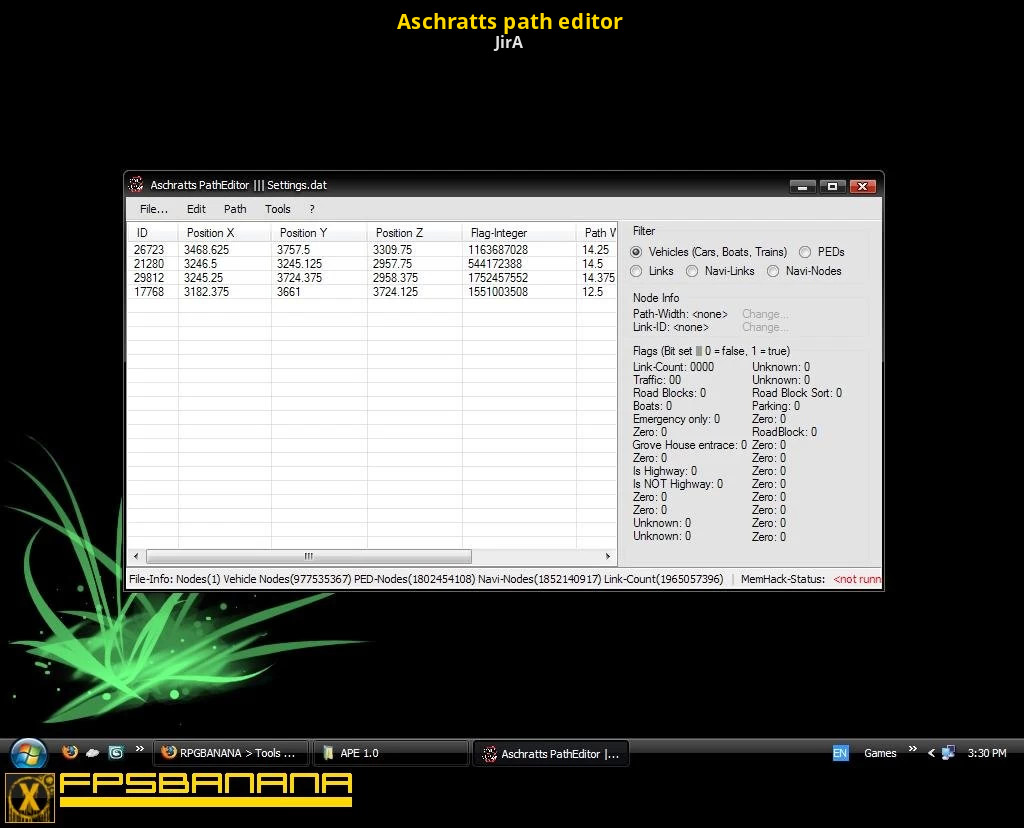Click the network icon in system tray
The height and width of the screenshot is (828, 1024).
[948, 753]
